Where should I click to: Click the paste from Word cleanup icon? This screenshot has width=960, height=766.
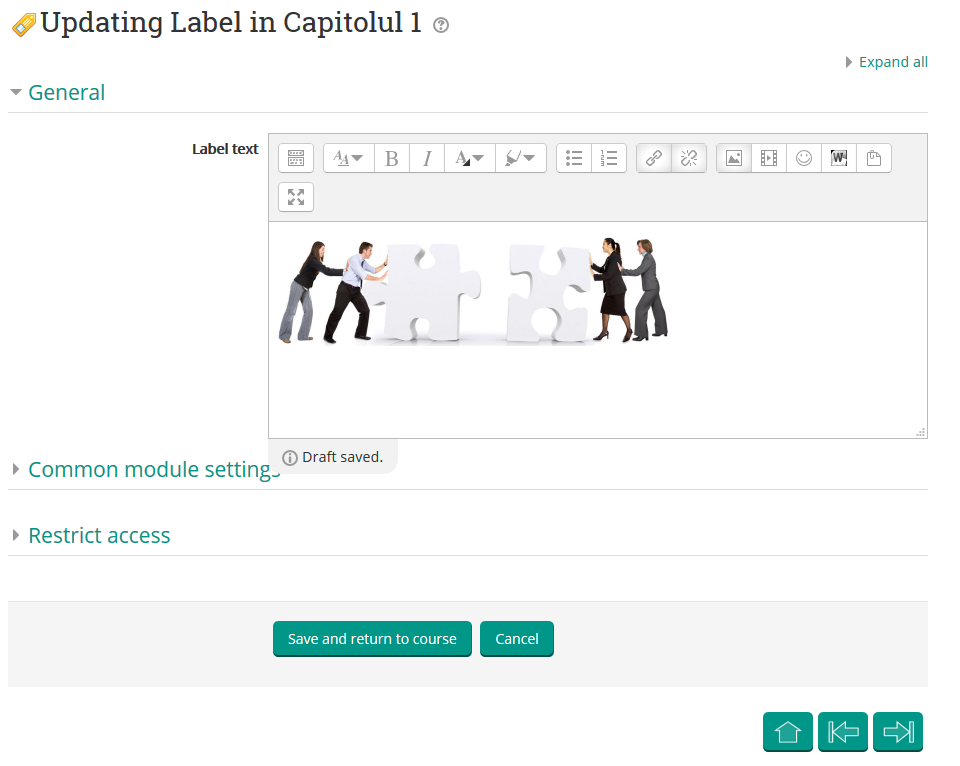click(838, 157)
